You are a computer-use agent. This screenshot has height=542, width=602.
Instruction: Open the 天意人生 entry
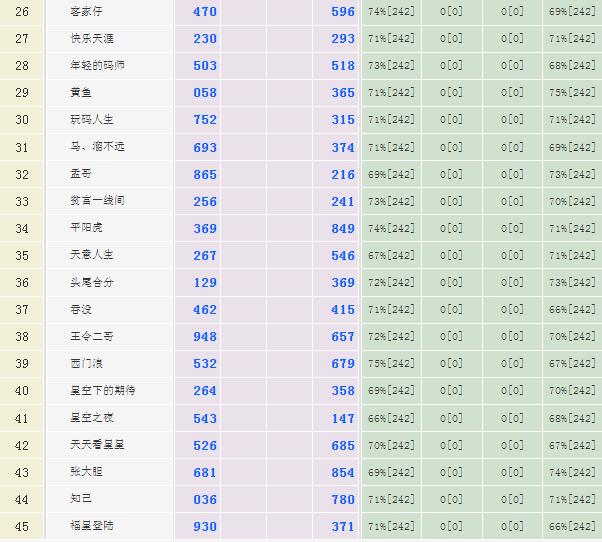click(x=90, y=255)
